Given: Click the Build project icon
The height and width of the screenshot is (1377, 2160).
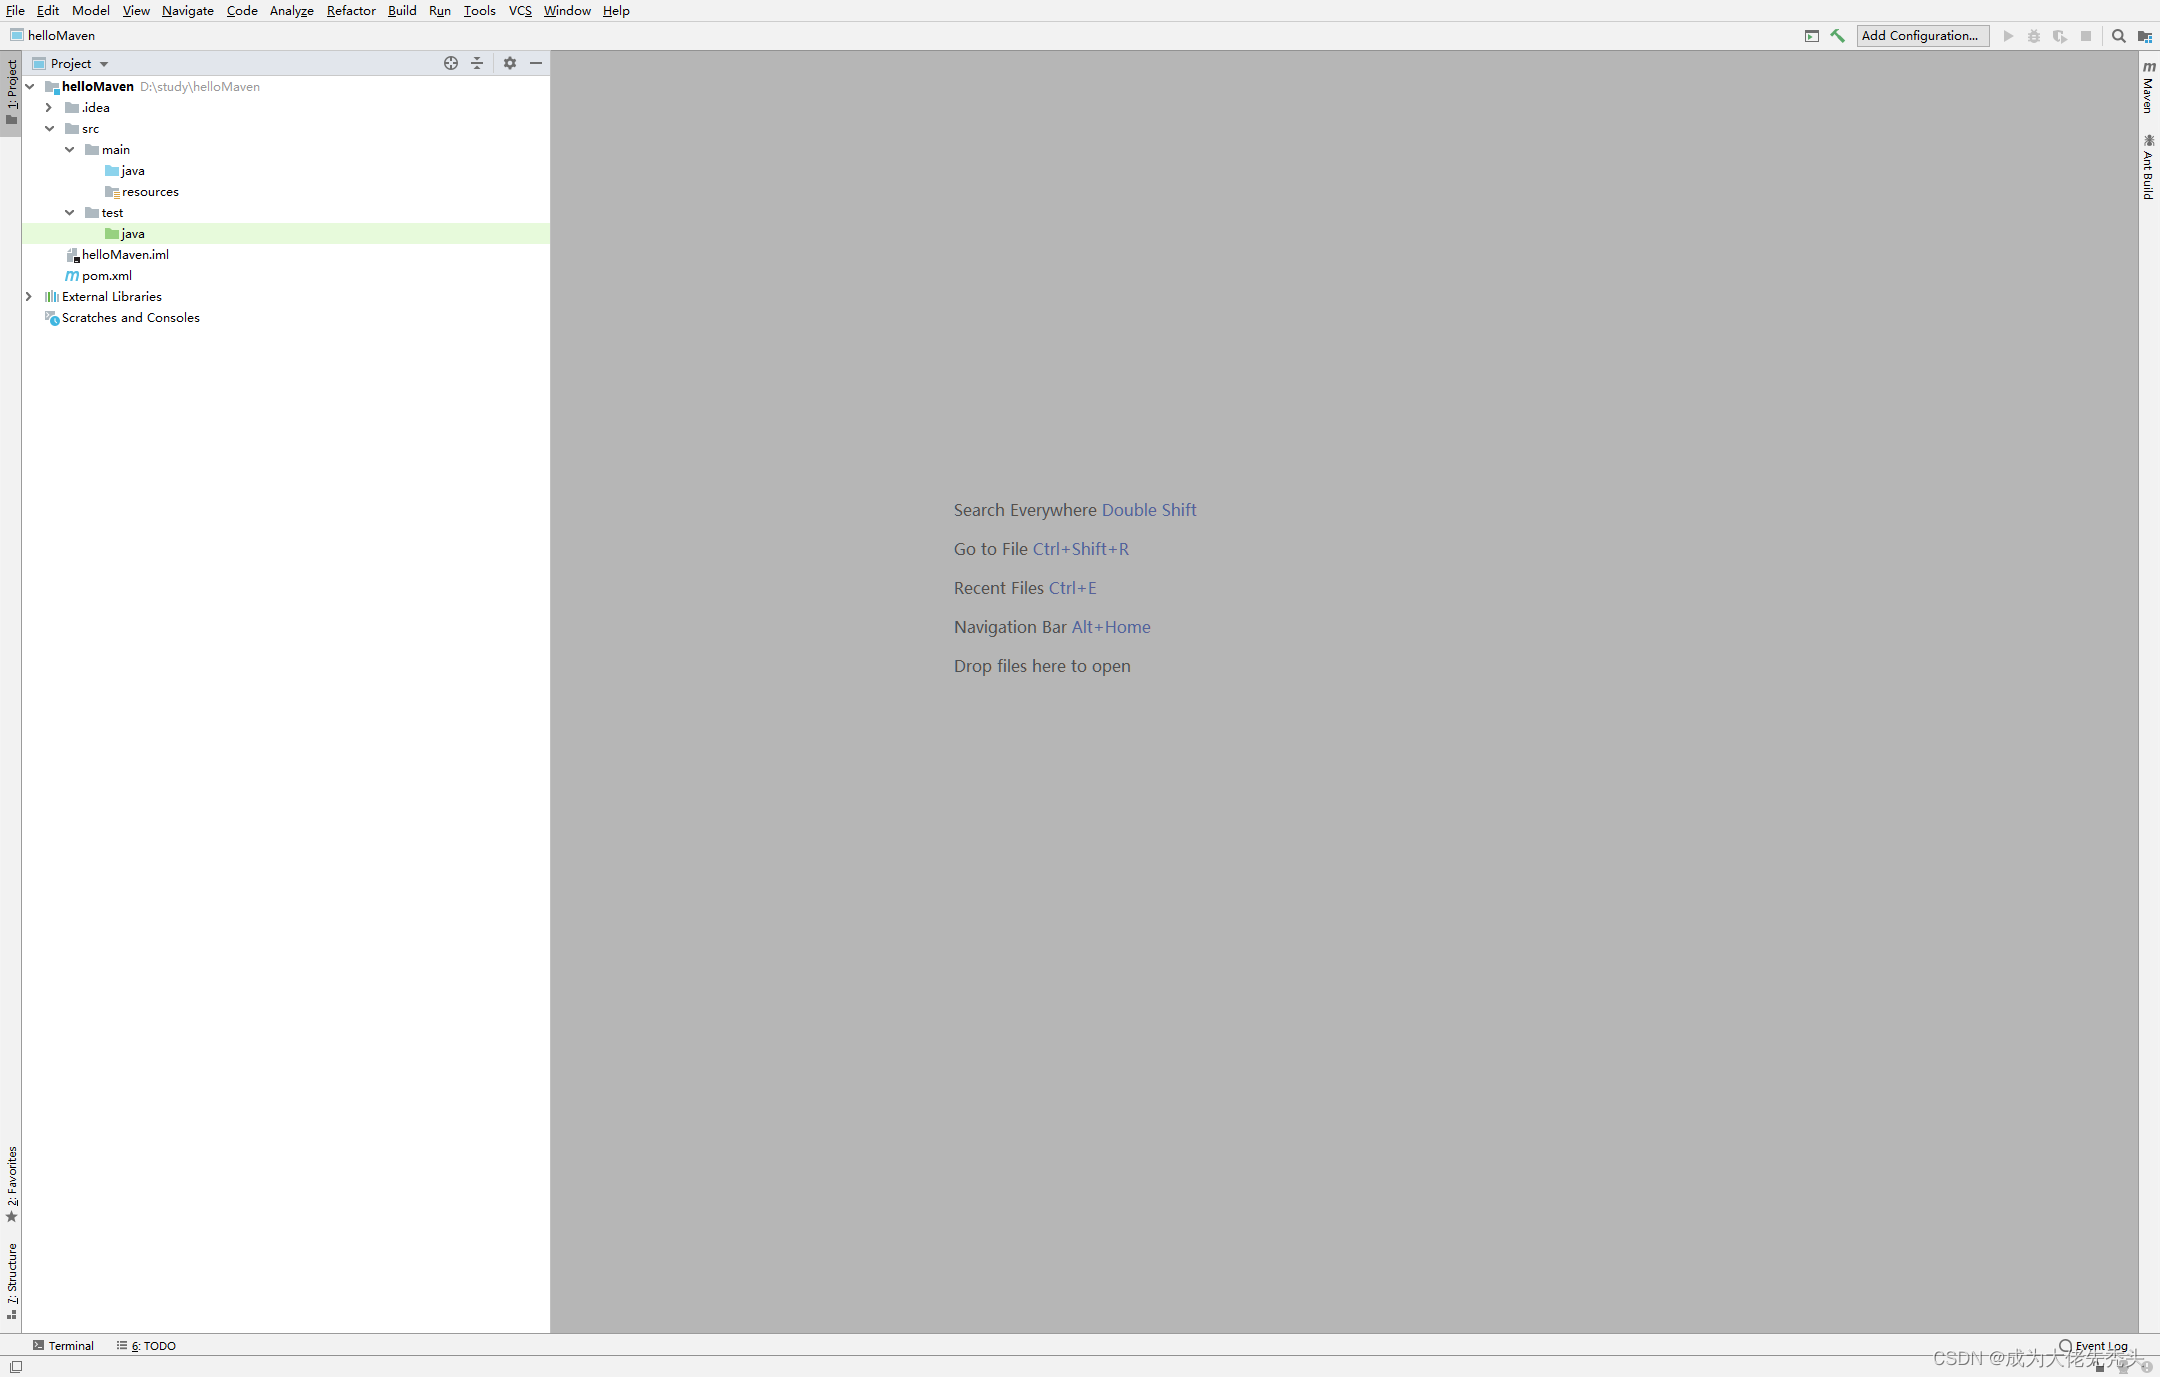Looking at the screenshot, I should [x=1837, y=35].
